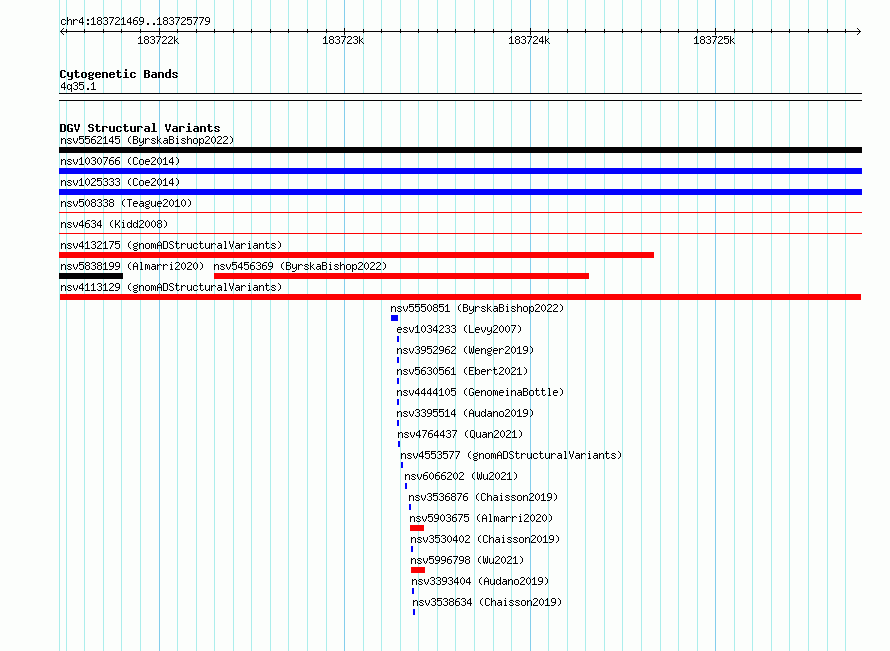The width and height of the screenshot is (890, 651).
Task: Click the red bar under nsv5456369
Action: click(x=401, y=276)
